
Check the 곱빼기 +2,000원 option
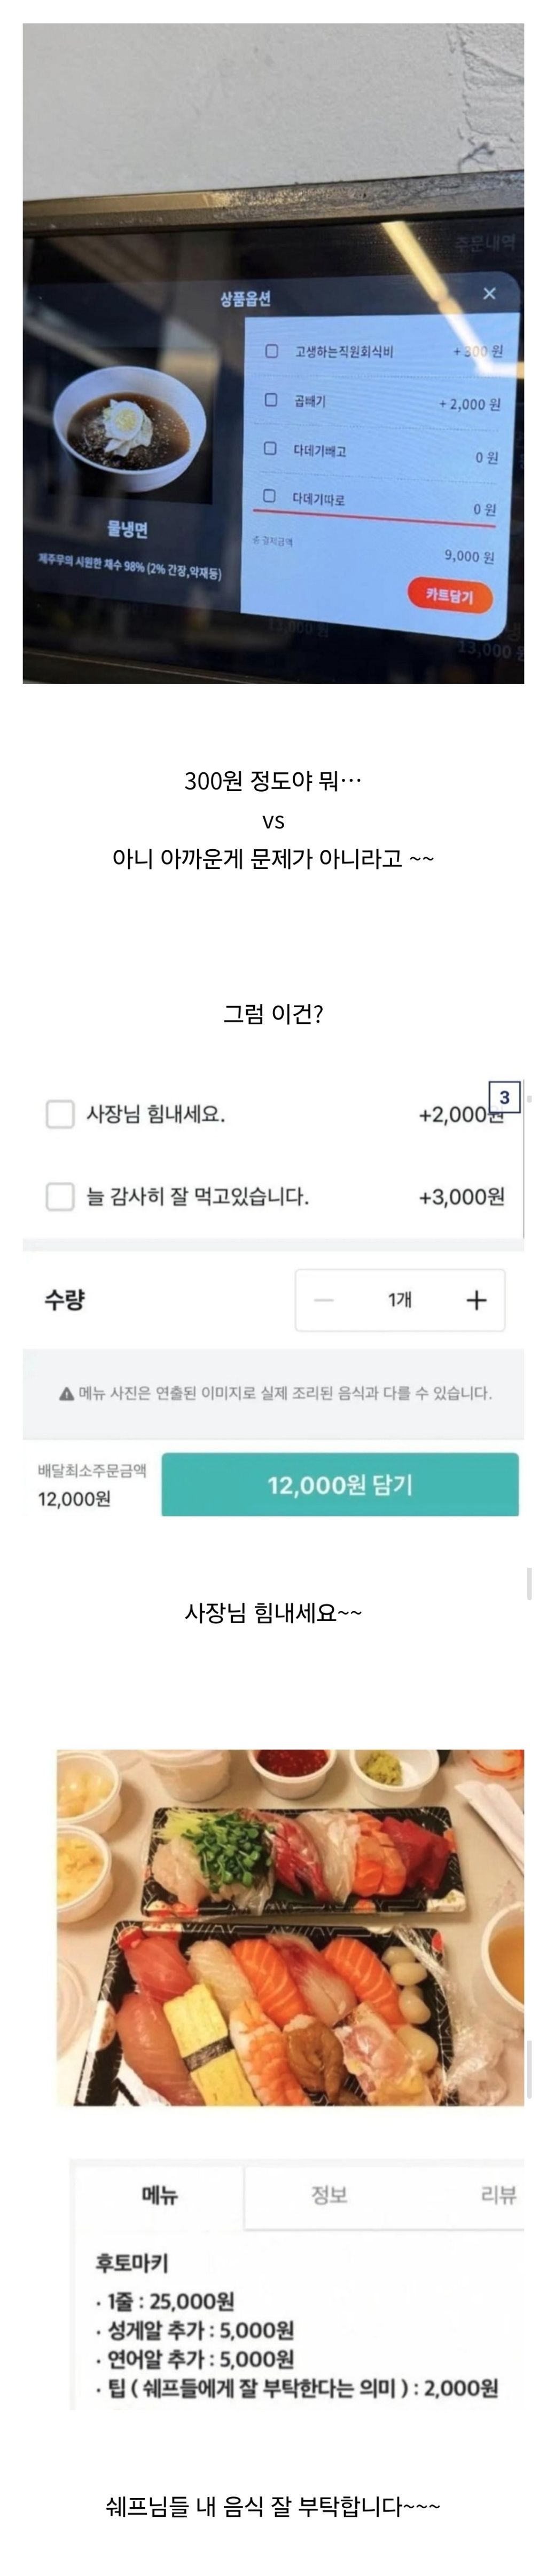(271, 400)
